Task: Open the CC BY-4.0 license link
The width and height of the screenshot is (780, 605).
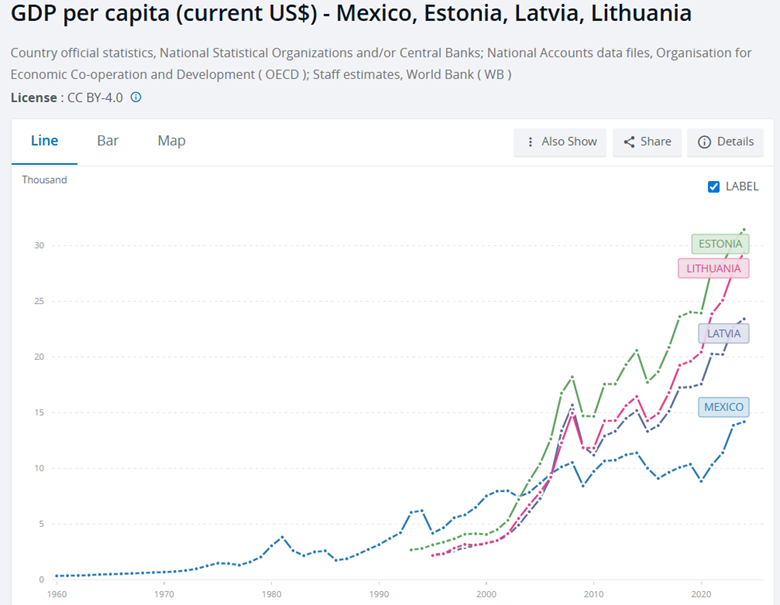Action: pos(92,97)
